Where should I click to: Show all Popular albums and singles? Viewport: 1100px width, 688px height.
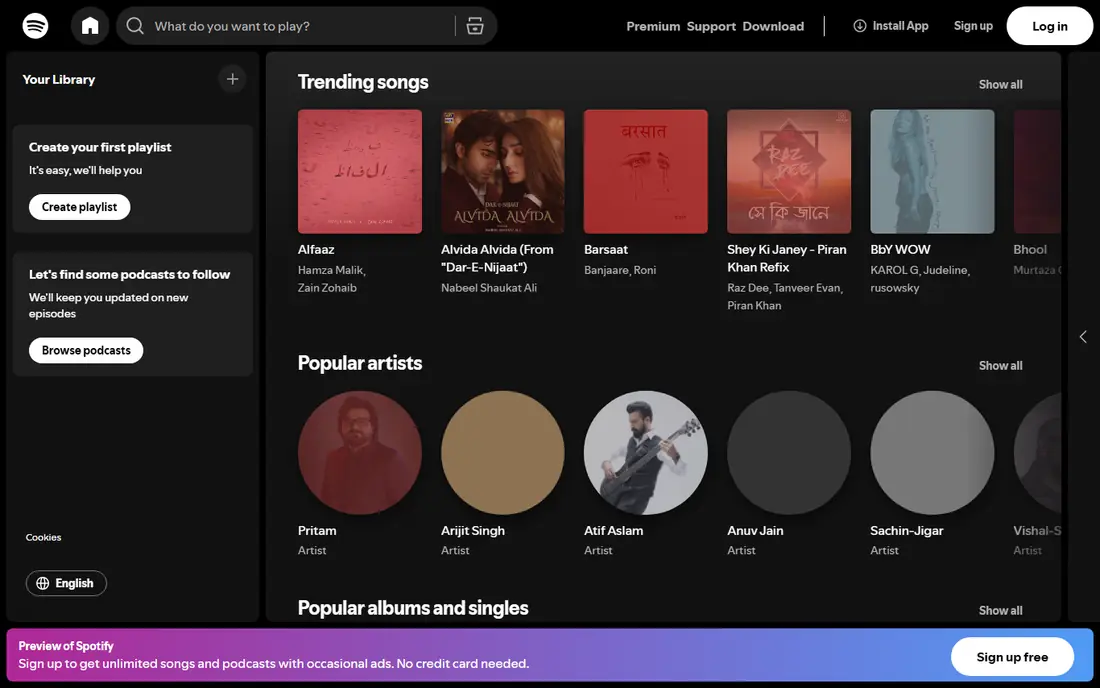point(1000,610)
